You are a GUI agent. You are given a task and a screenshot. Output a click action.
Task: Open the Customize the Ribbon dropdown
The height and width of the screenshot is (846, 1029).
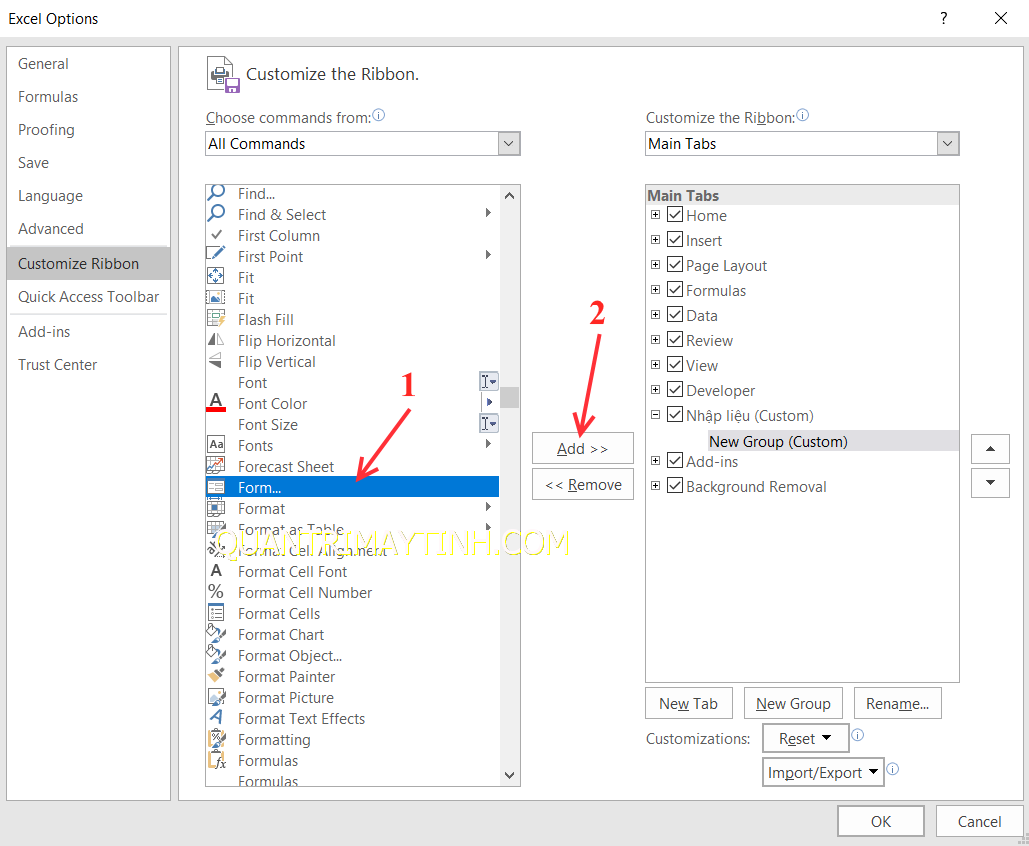[x=947, y=144]
